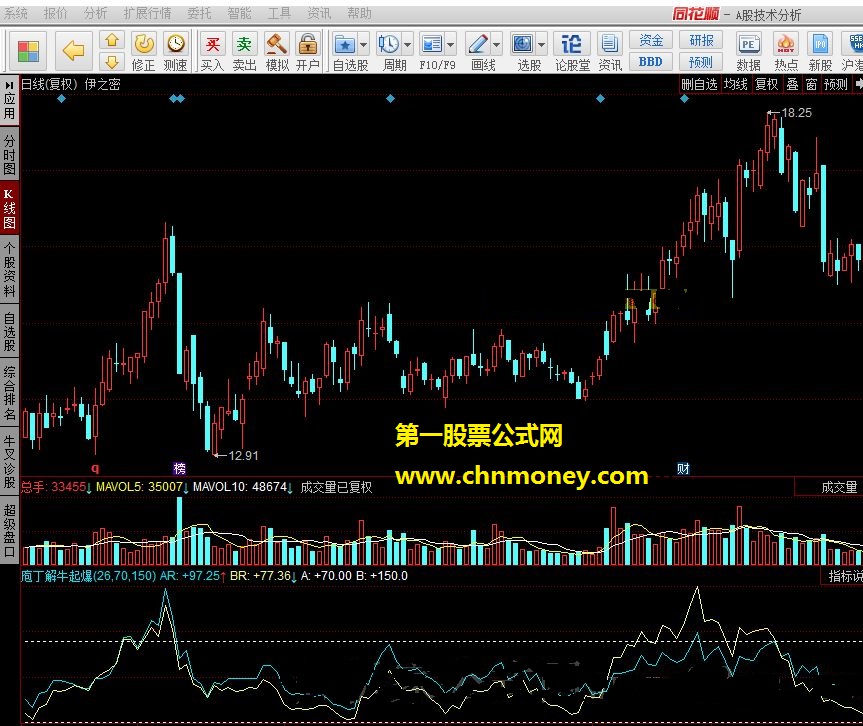
Task: Switch to the 分时图 side tab
Action: pos(9,155)
